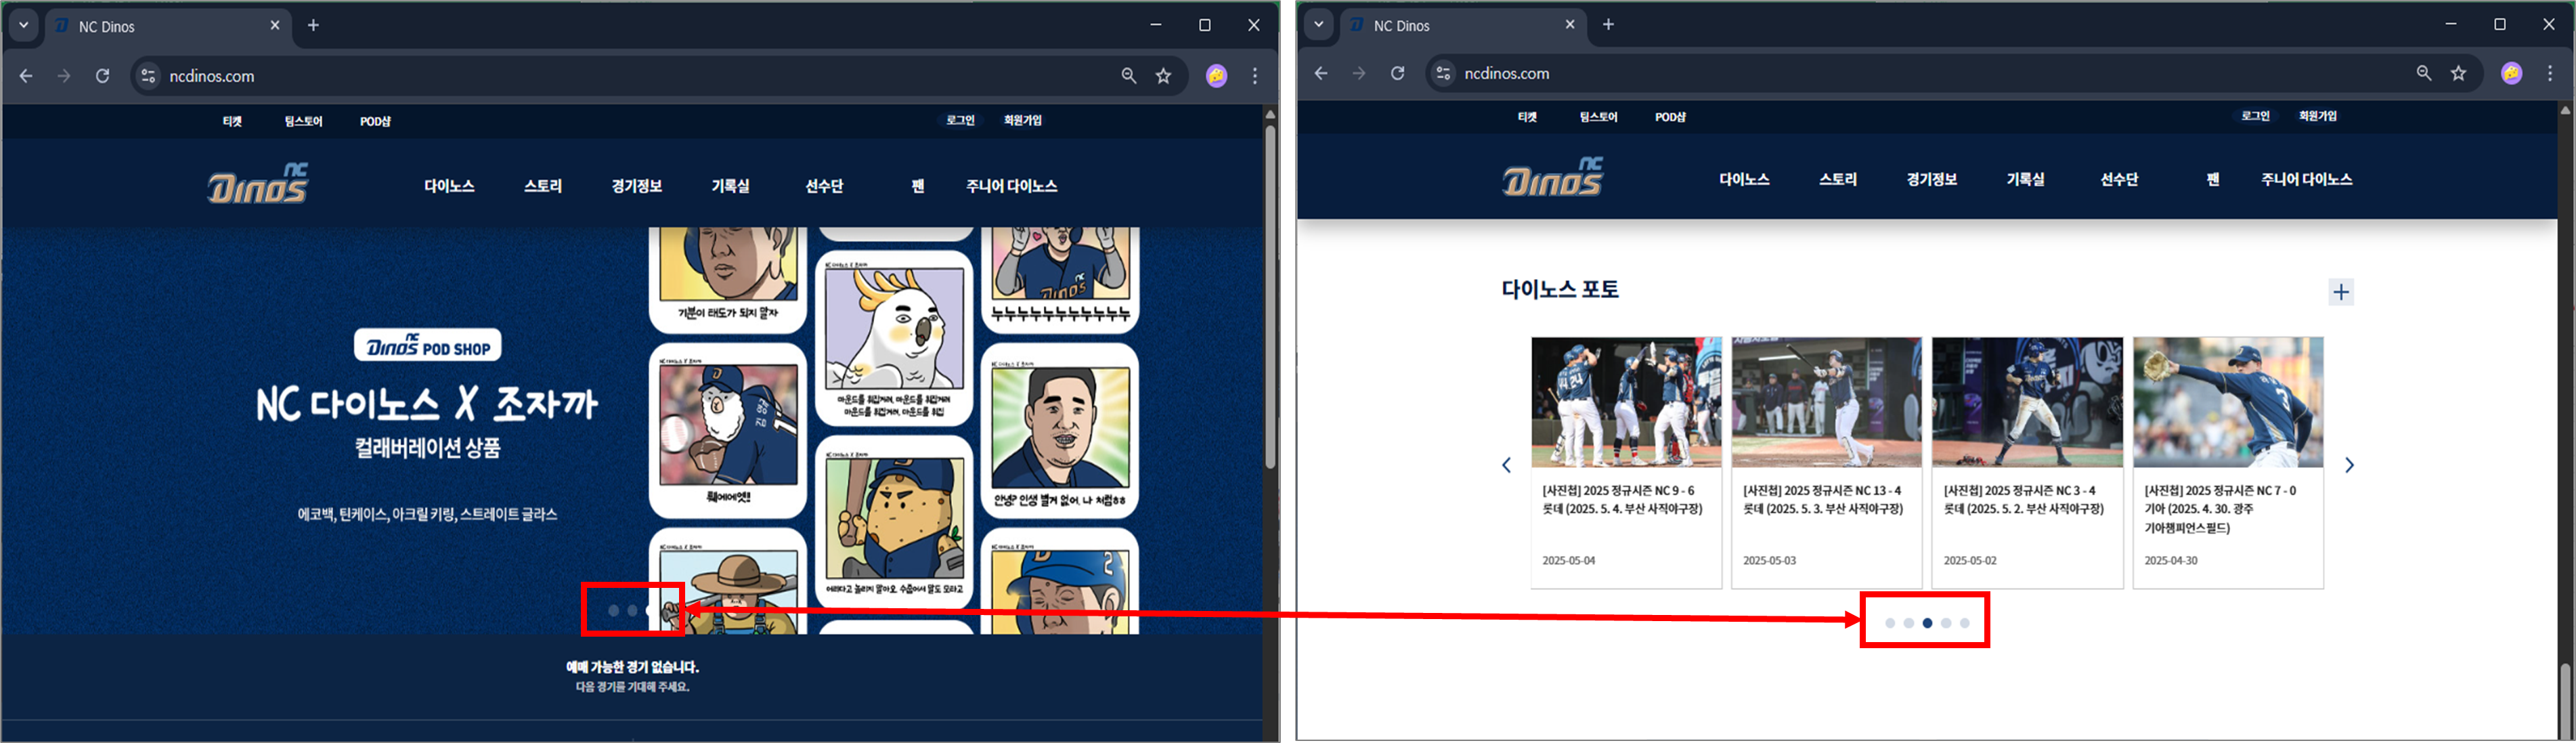
Task: Select first carousel dot under photo gallery
Action: [1890, 623]
